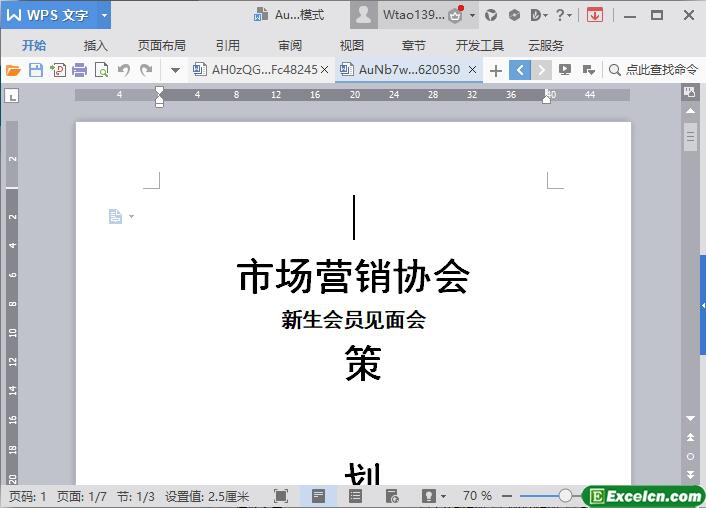706x508 pixels.
Task: Click the next page double-down arrow icon
Action: (x=690, y=474)
